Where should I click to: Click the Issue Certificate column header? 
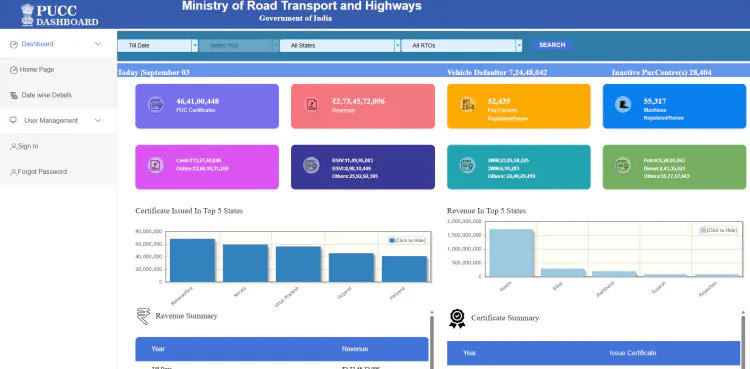pyautogui.click(x=633, y=353)
